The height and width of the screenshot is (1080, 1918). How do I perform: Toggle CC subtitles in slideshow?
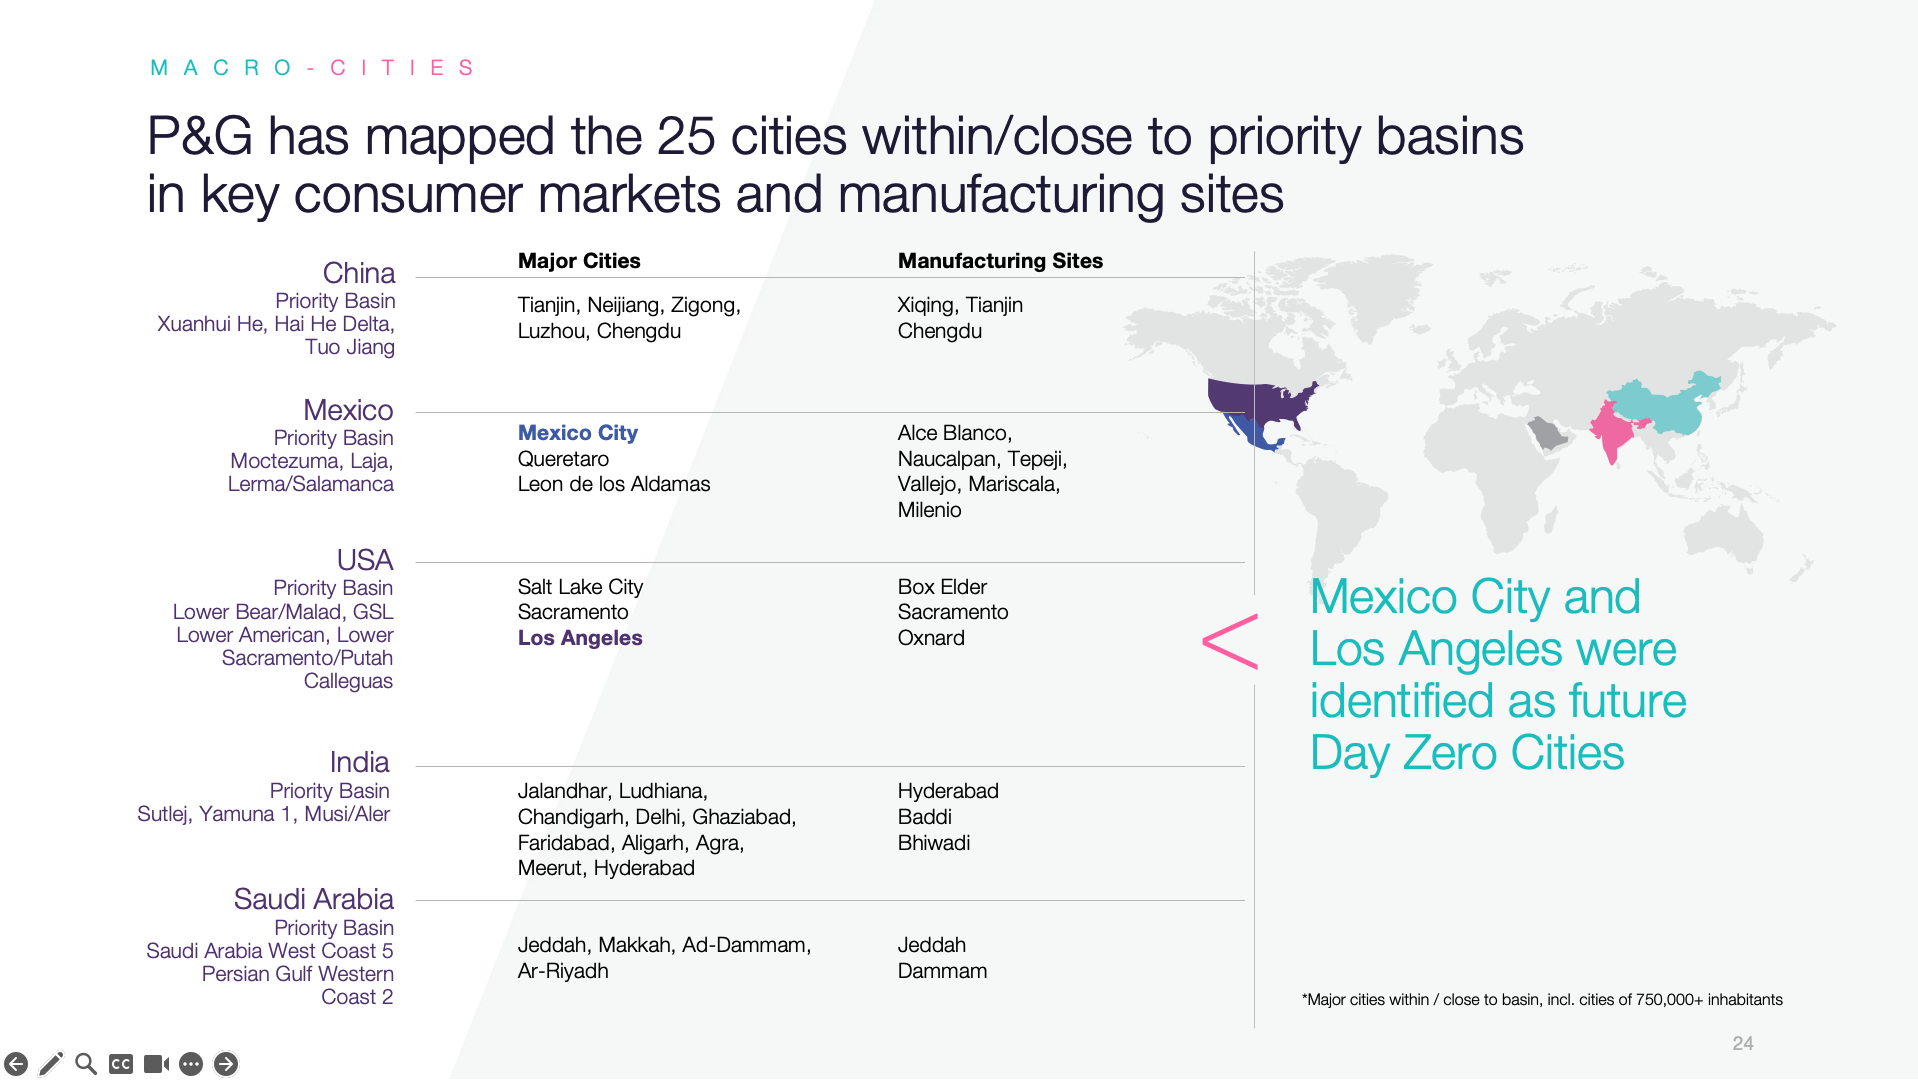[x=121, y=1064]
